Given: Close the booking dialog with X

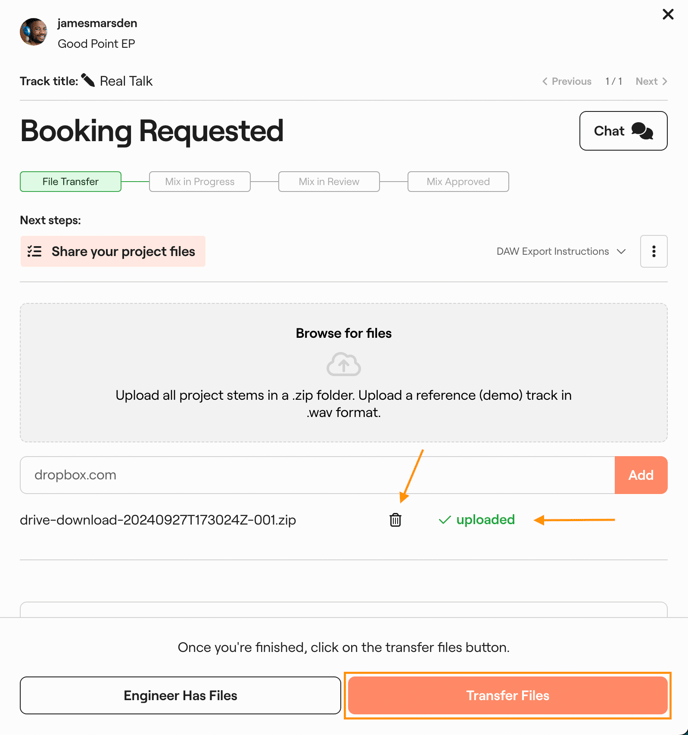Looking at the screenshot, I should (x=668, y=14).
